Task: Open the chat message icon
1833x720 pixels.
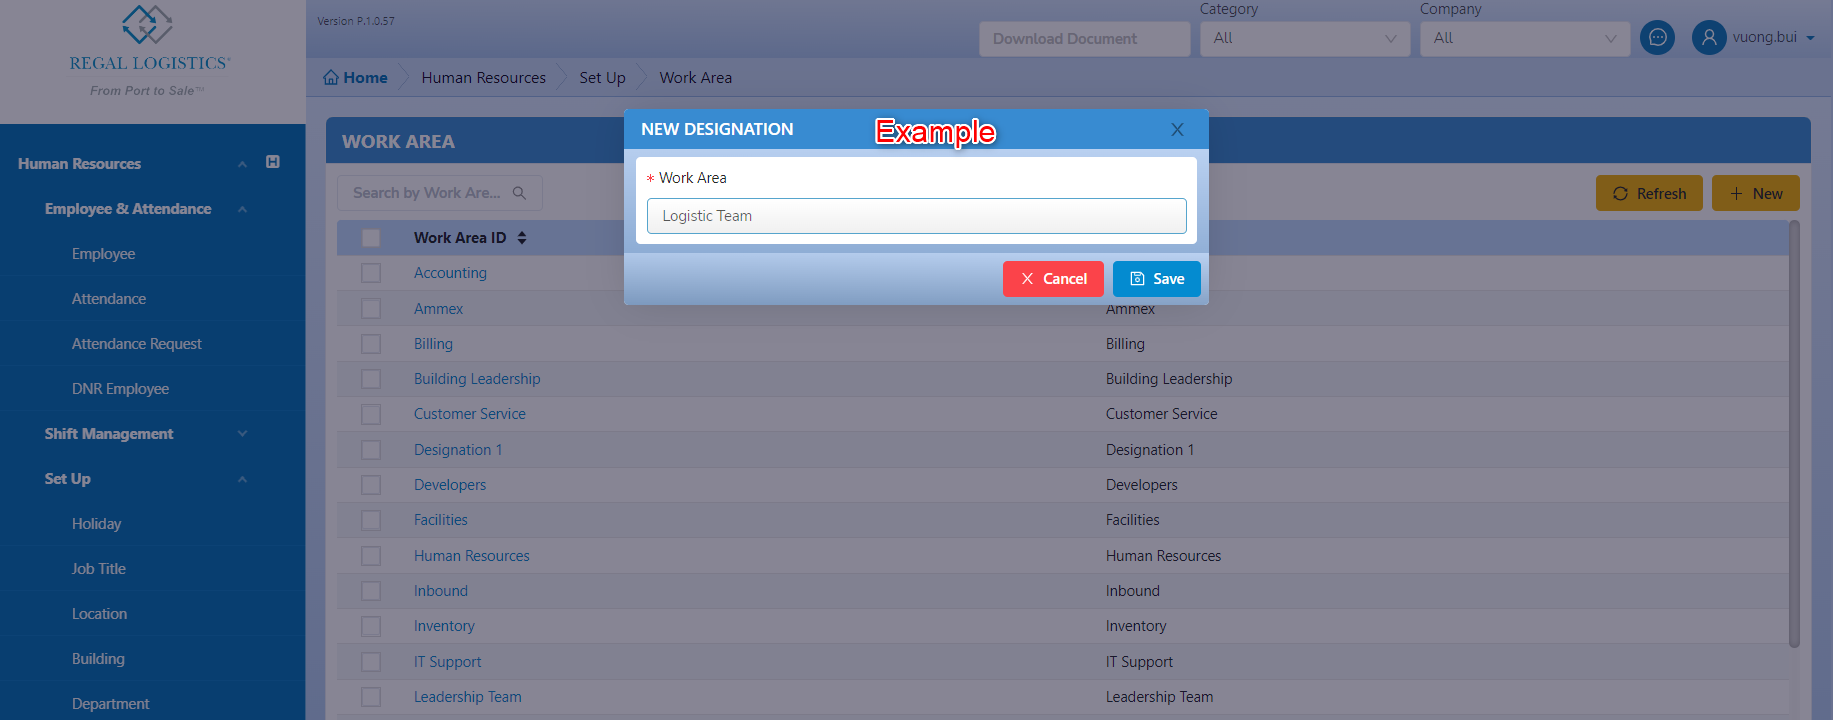Action: [1657, 38]
